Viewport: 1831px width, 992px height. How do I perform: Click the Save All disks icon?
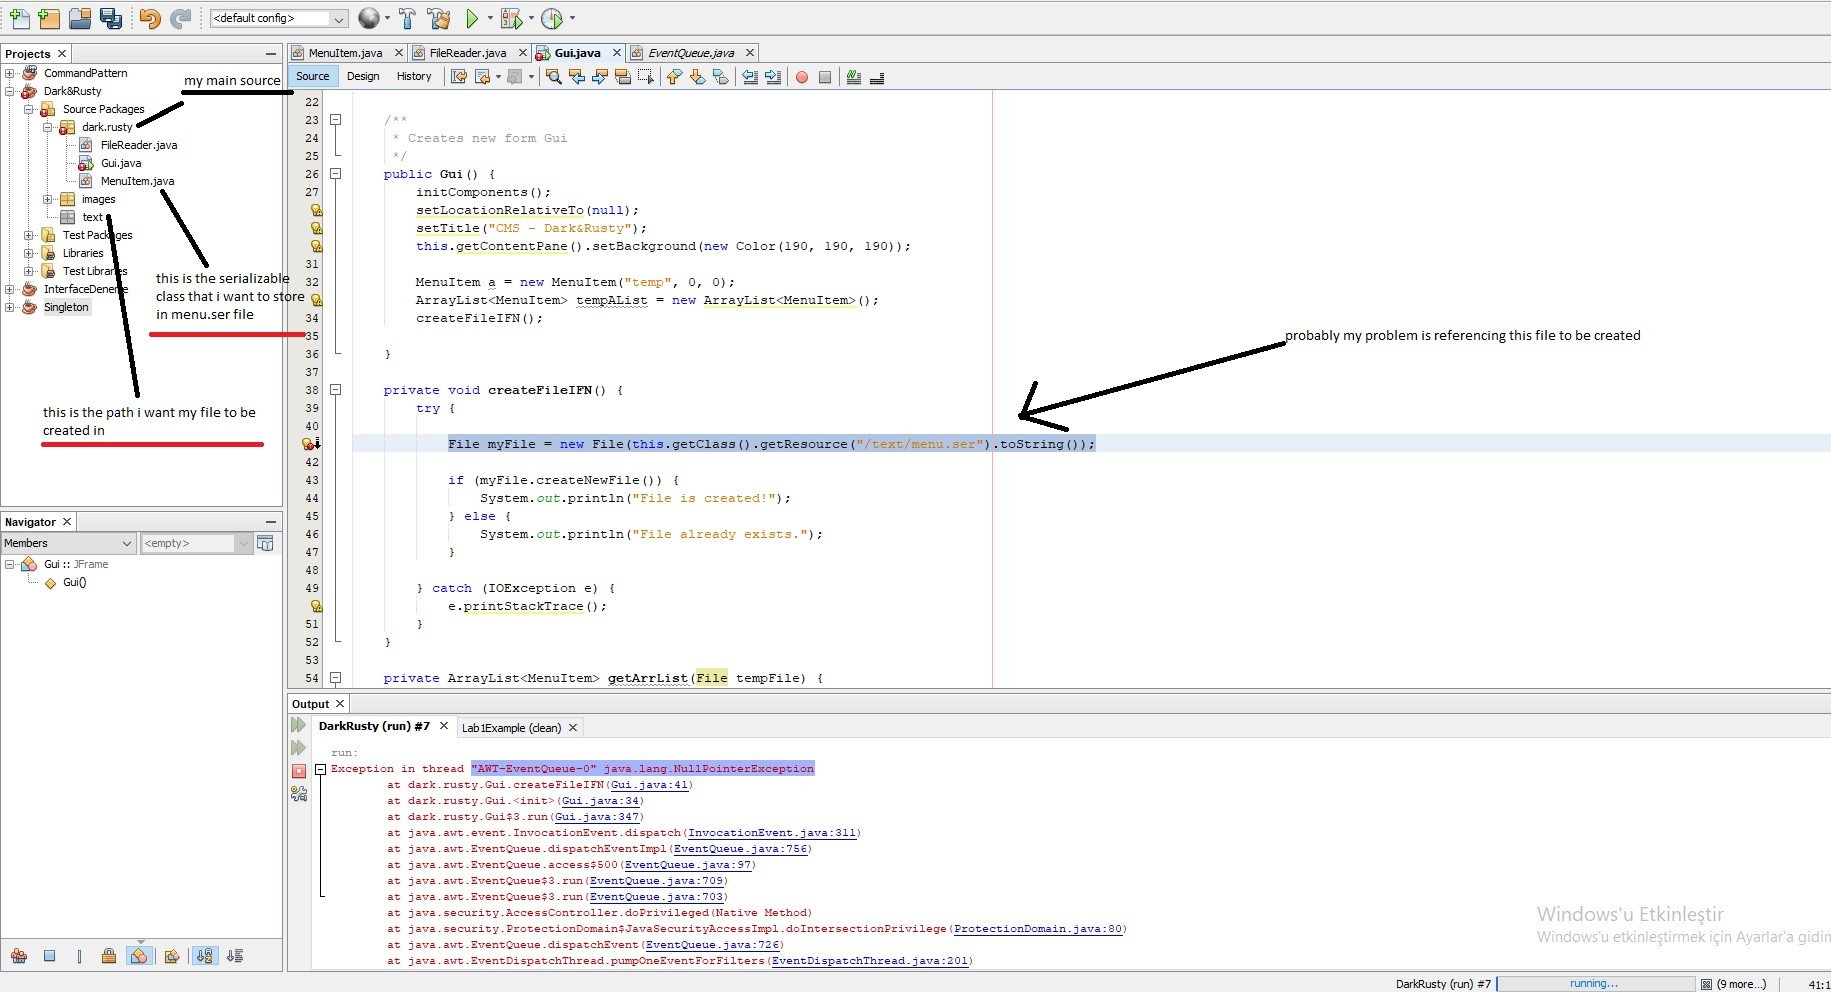click(x=111, y=18)
